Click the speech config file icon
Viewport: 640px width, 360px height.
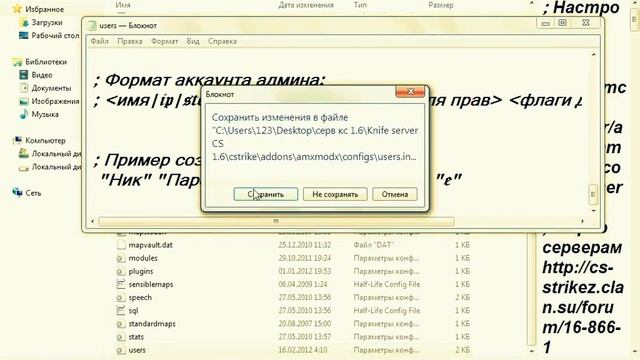[121, 297]
